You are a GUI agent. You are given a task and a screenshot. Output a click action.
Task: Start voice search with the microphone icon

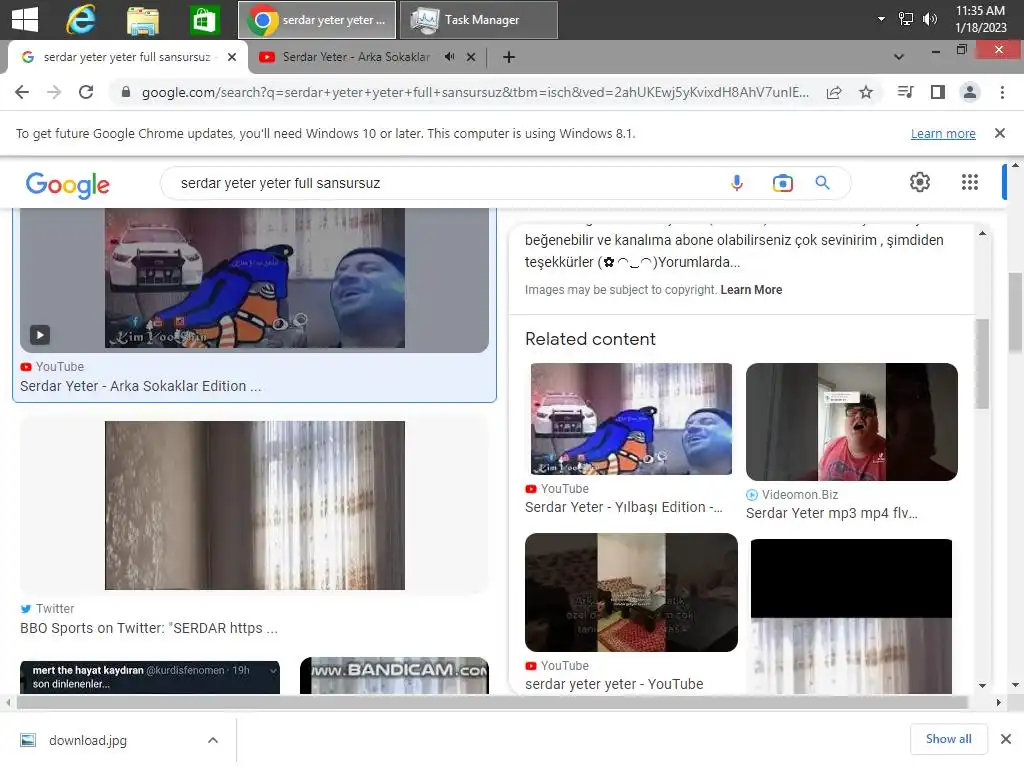[737, 183]
